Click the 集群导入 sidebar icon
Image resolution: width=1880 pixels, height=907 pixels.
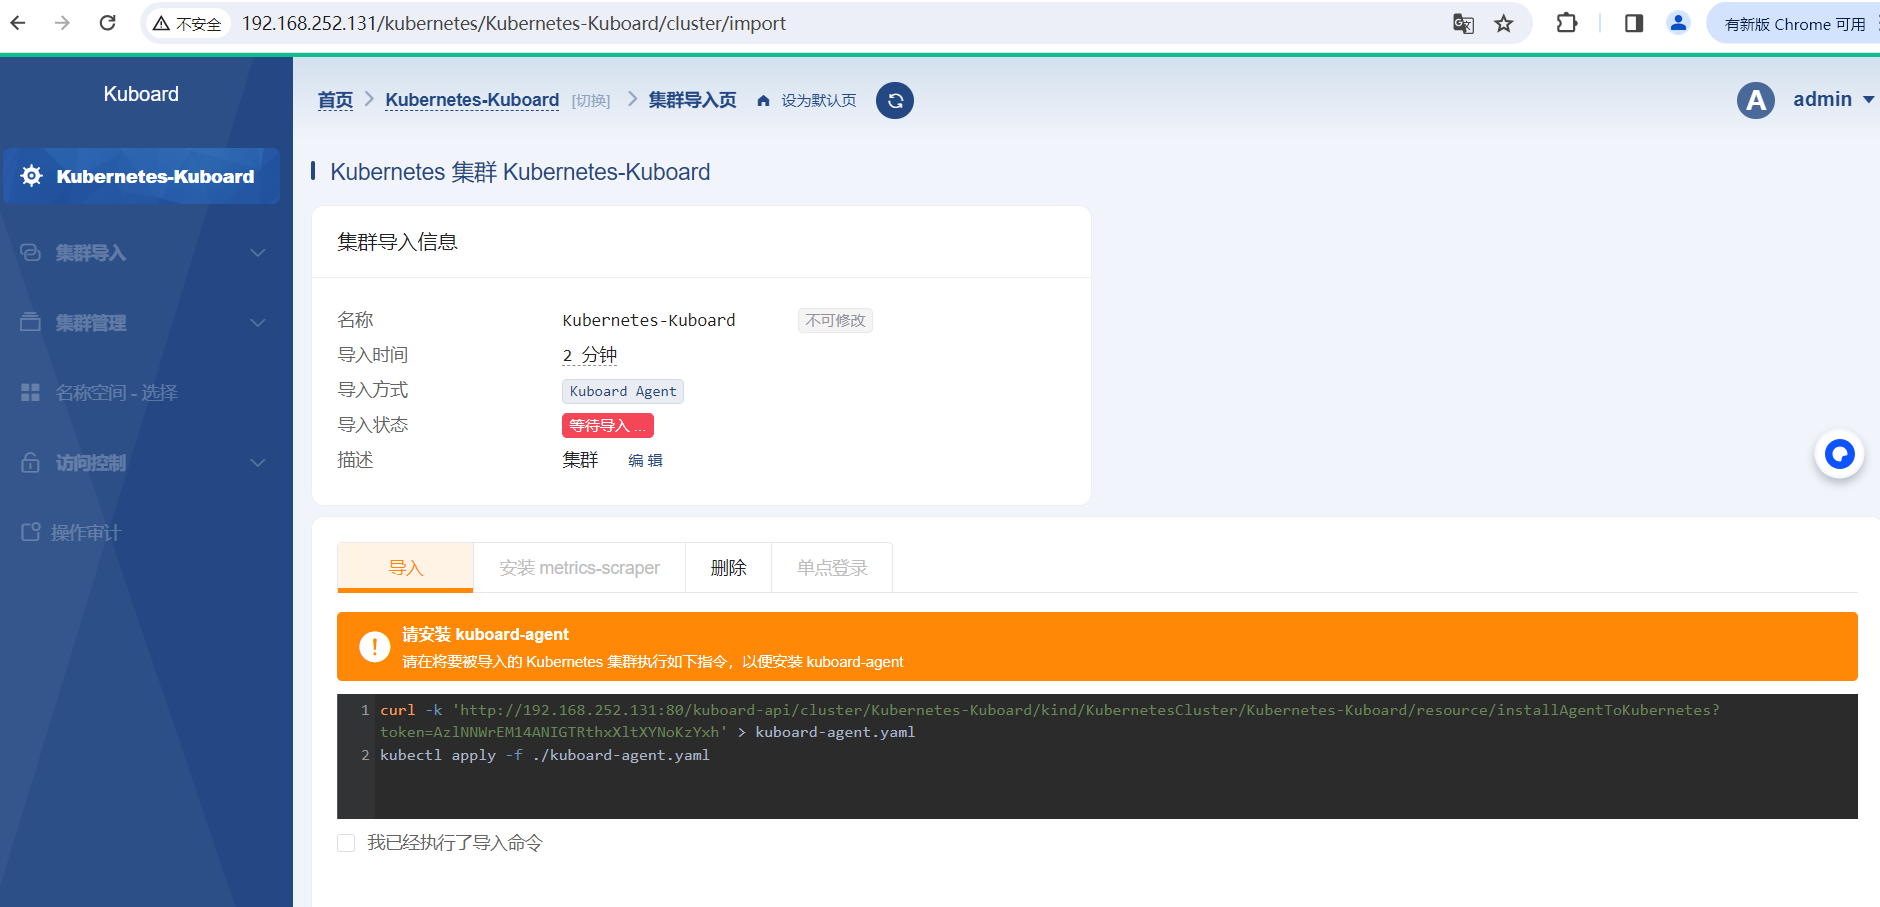[31, 253]
